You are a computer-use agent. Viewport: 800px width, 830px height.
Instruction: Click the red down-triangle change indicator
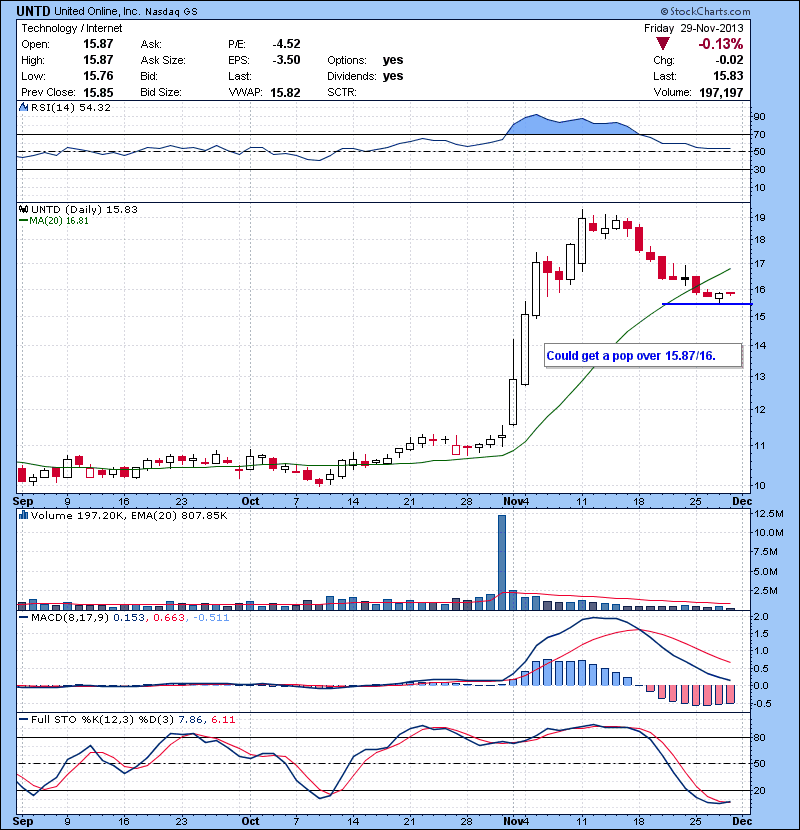point(662,44)
